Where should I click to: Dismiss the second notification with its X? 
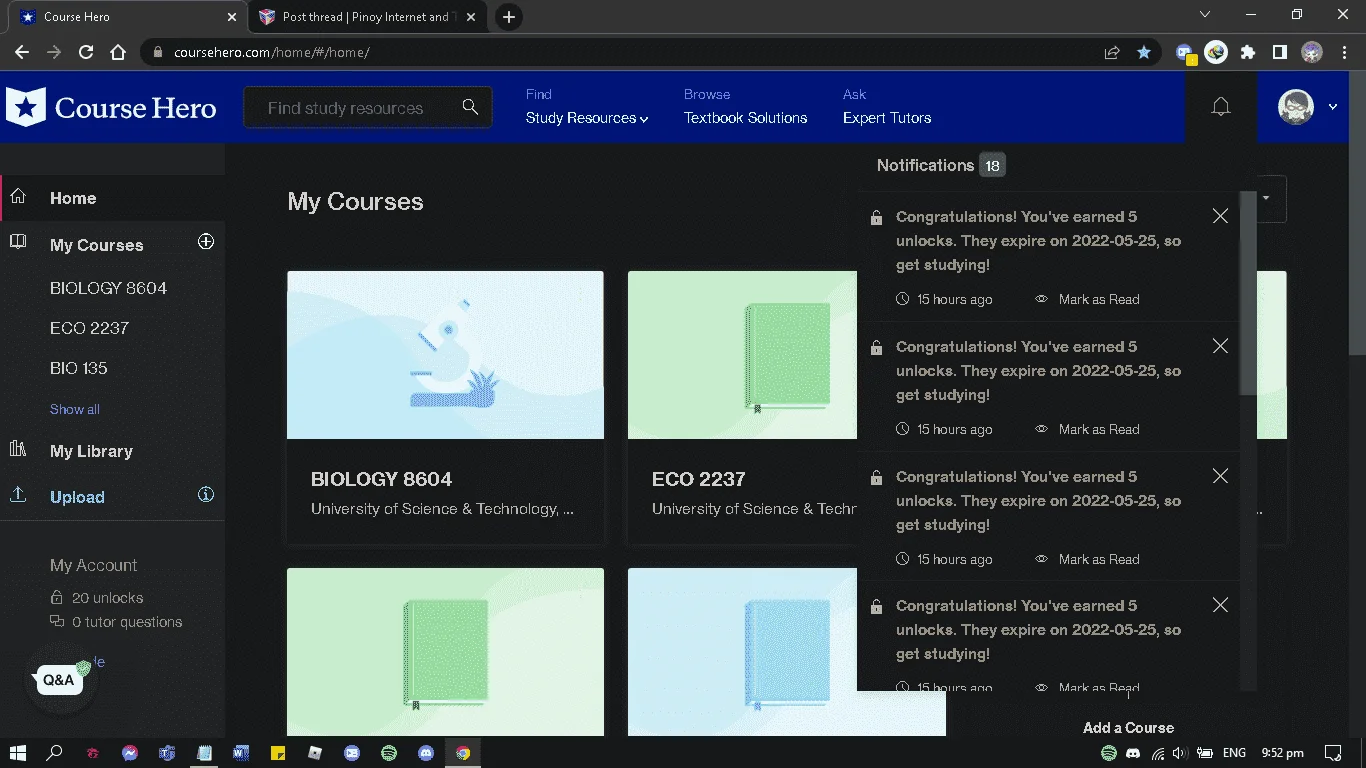coord(1220,346)
